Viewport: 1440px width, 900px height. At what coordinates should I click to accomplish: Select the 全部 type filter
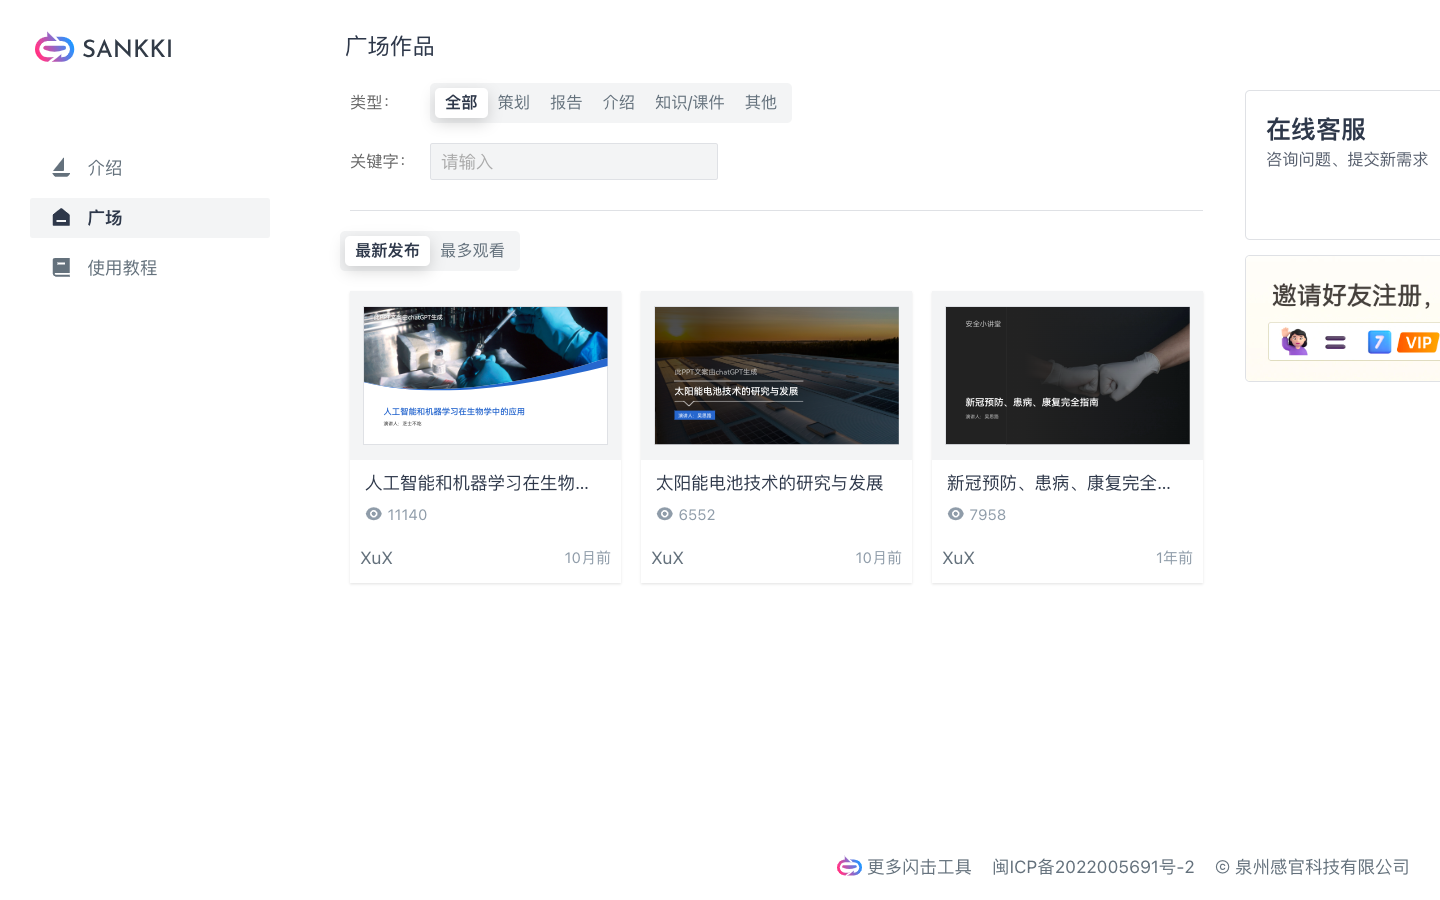[460, 101]
